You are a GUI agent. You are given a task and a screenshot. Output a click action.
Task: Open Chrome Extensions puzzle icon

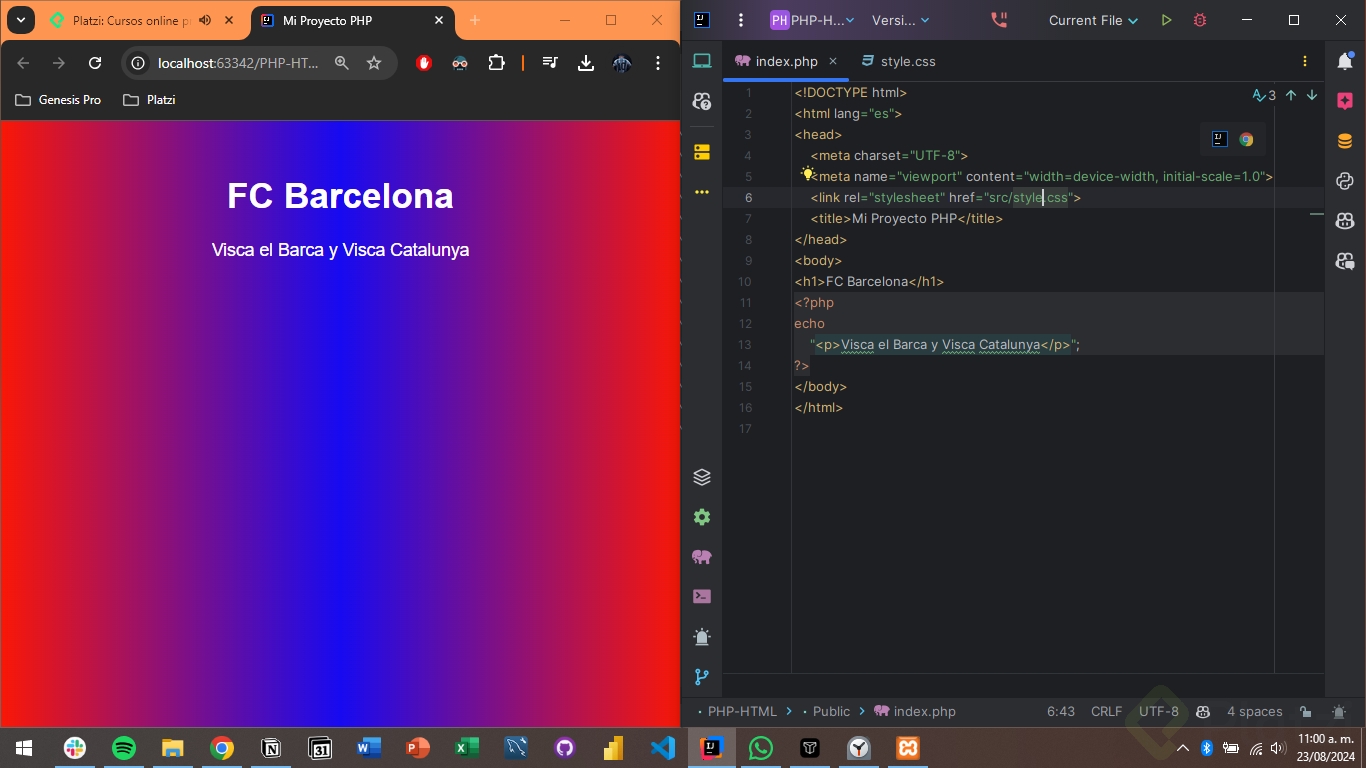pyautogui.click(x=496, y=63)
